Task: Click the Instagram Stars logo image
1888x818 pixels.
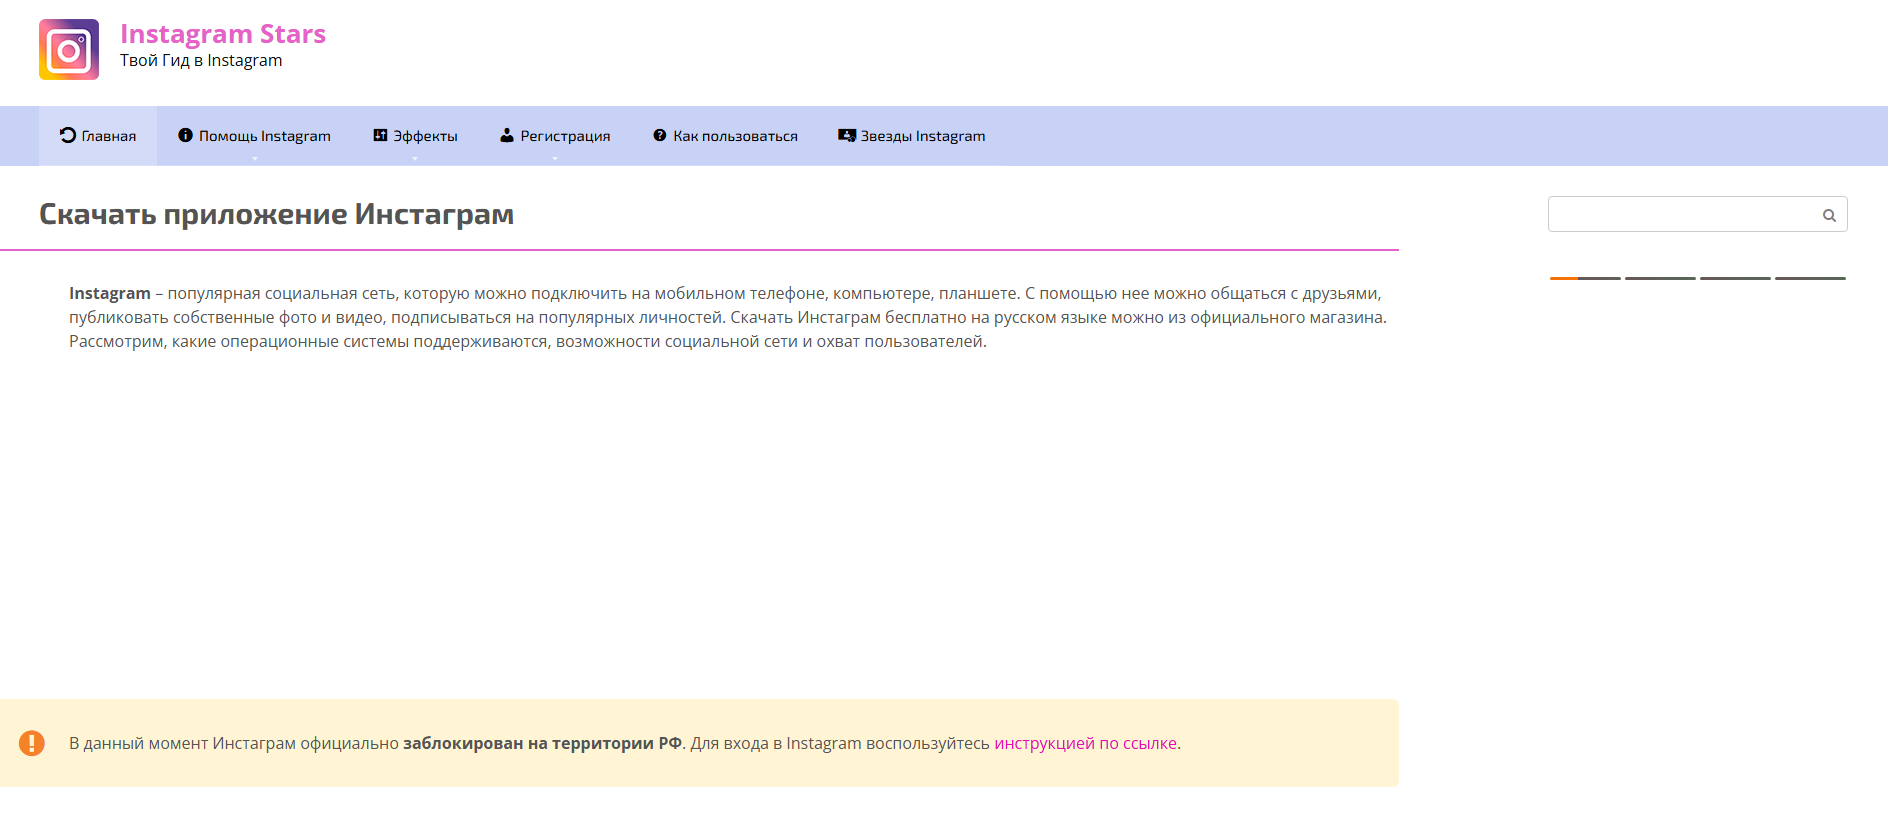Action: pos(69,49)
